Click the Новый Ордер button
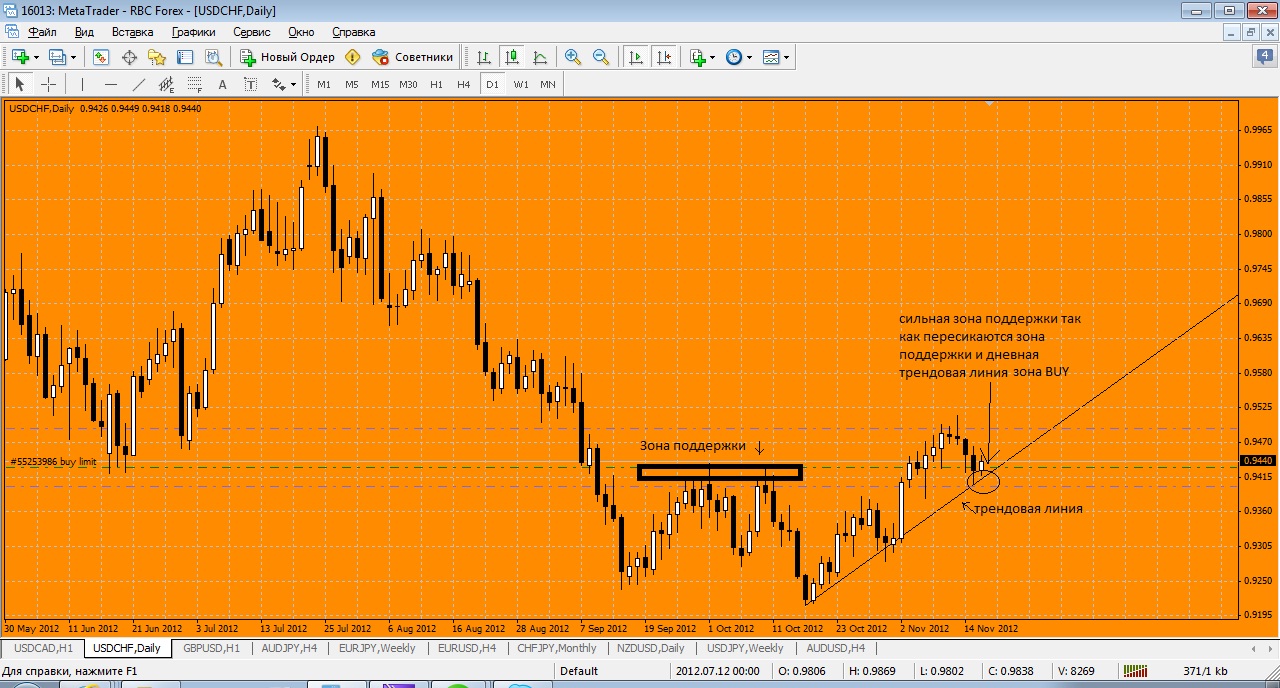The width and height of the screenshot is (1280, 688). tap(287, 57)
